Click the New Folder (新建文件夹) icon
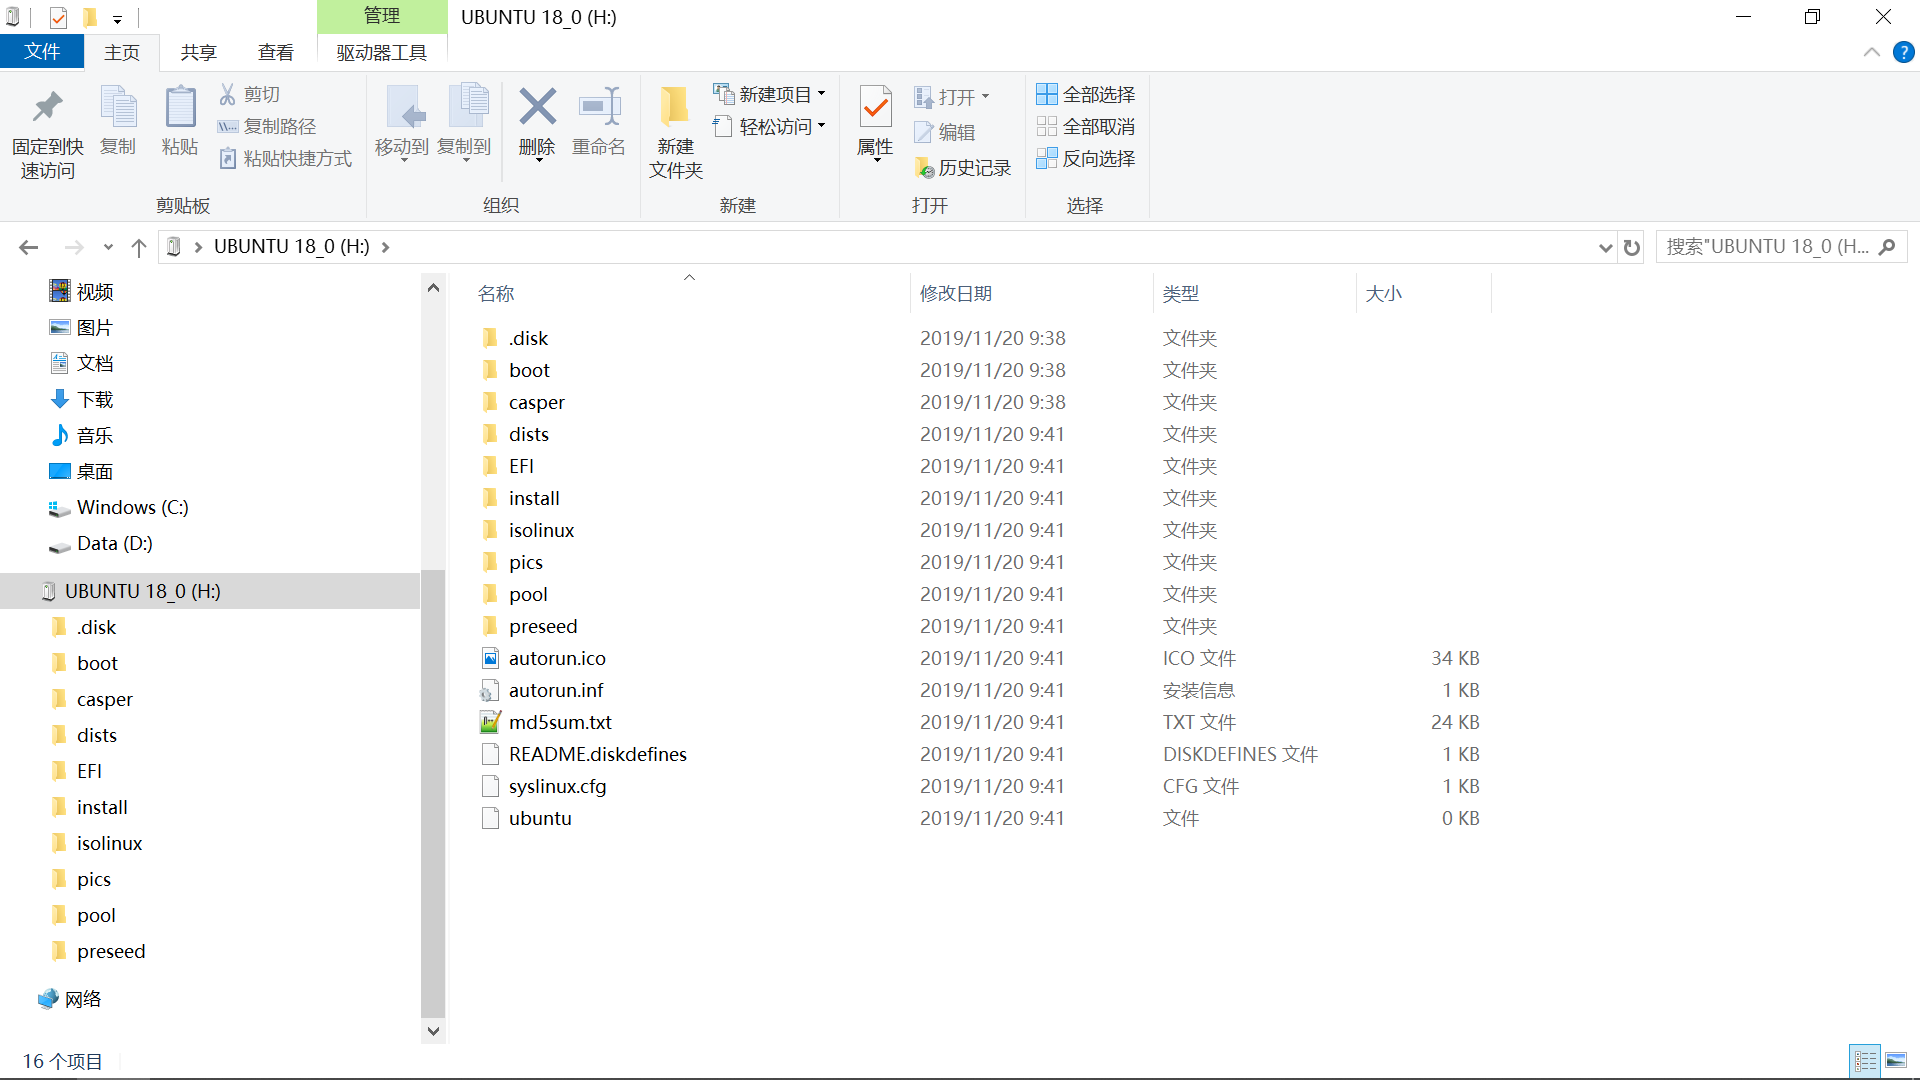The width and height of the screenshot is (1920, 1080). [675, 109]
